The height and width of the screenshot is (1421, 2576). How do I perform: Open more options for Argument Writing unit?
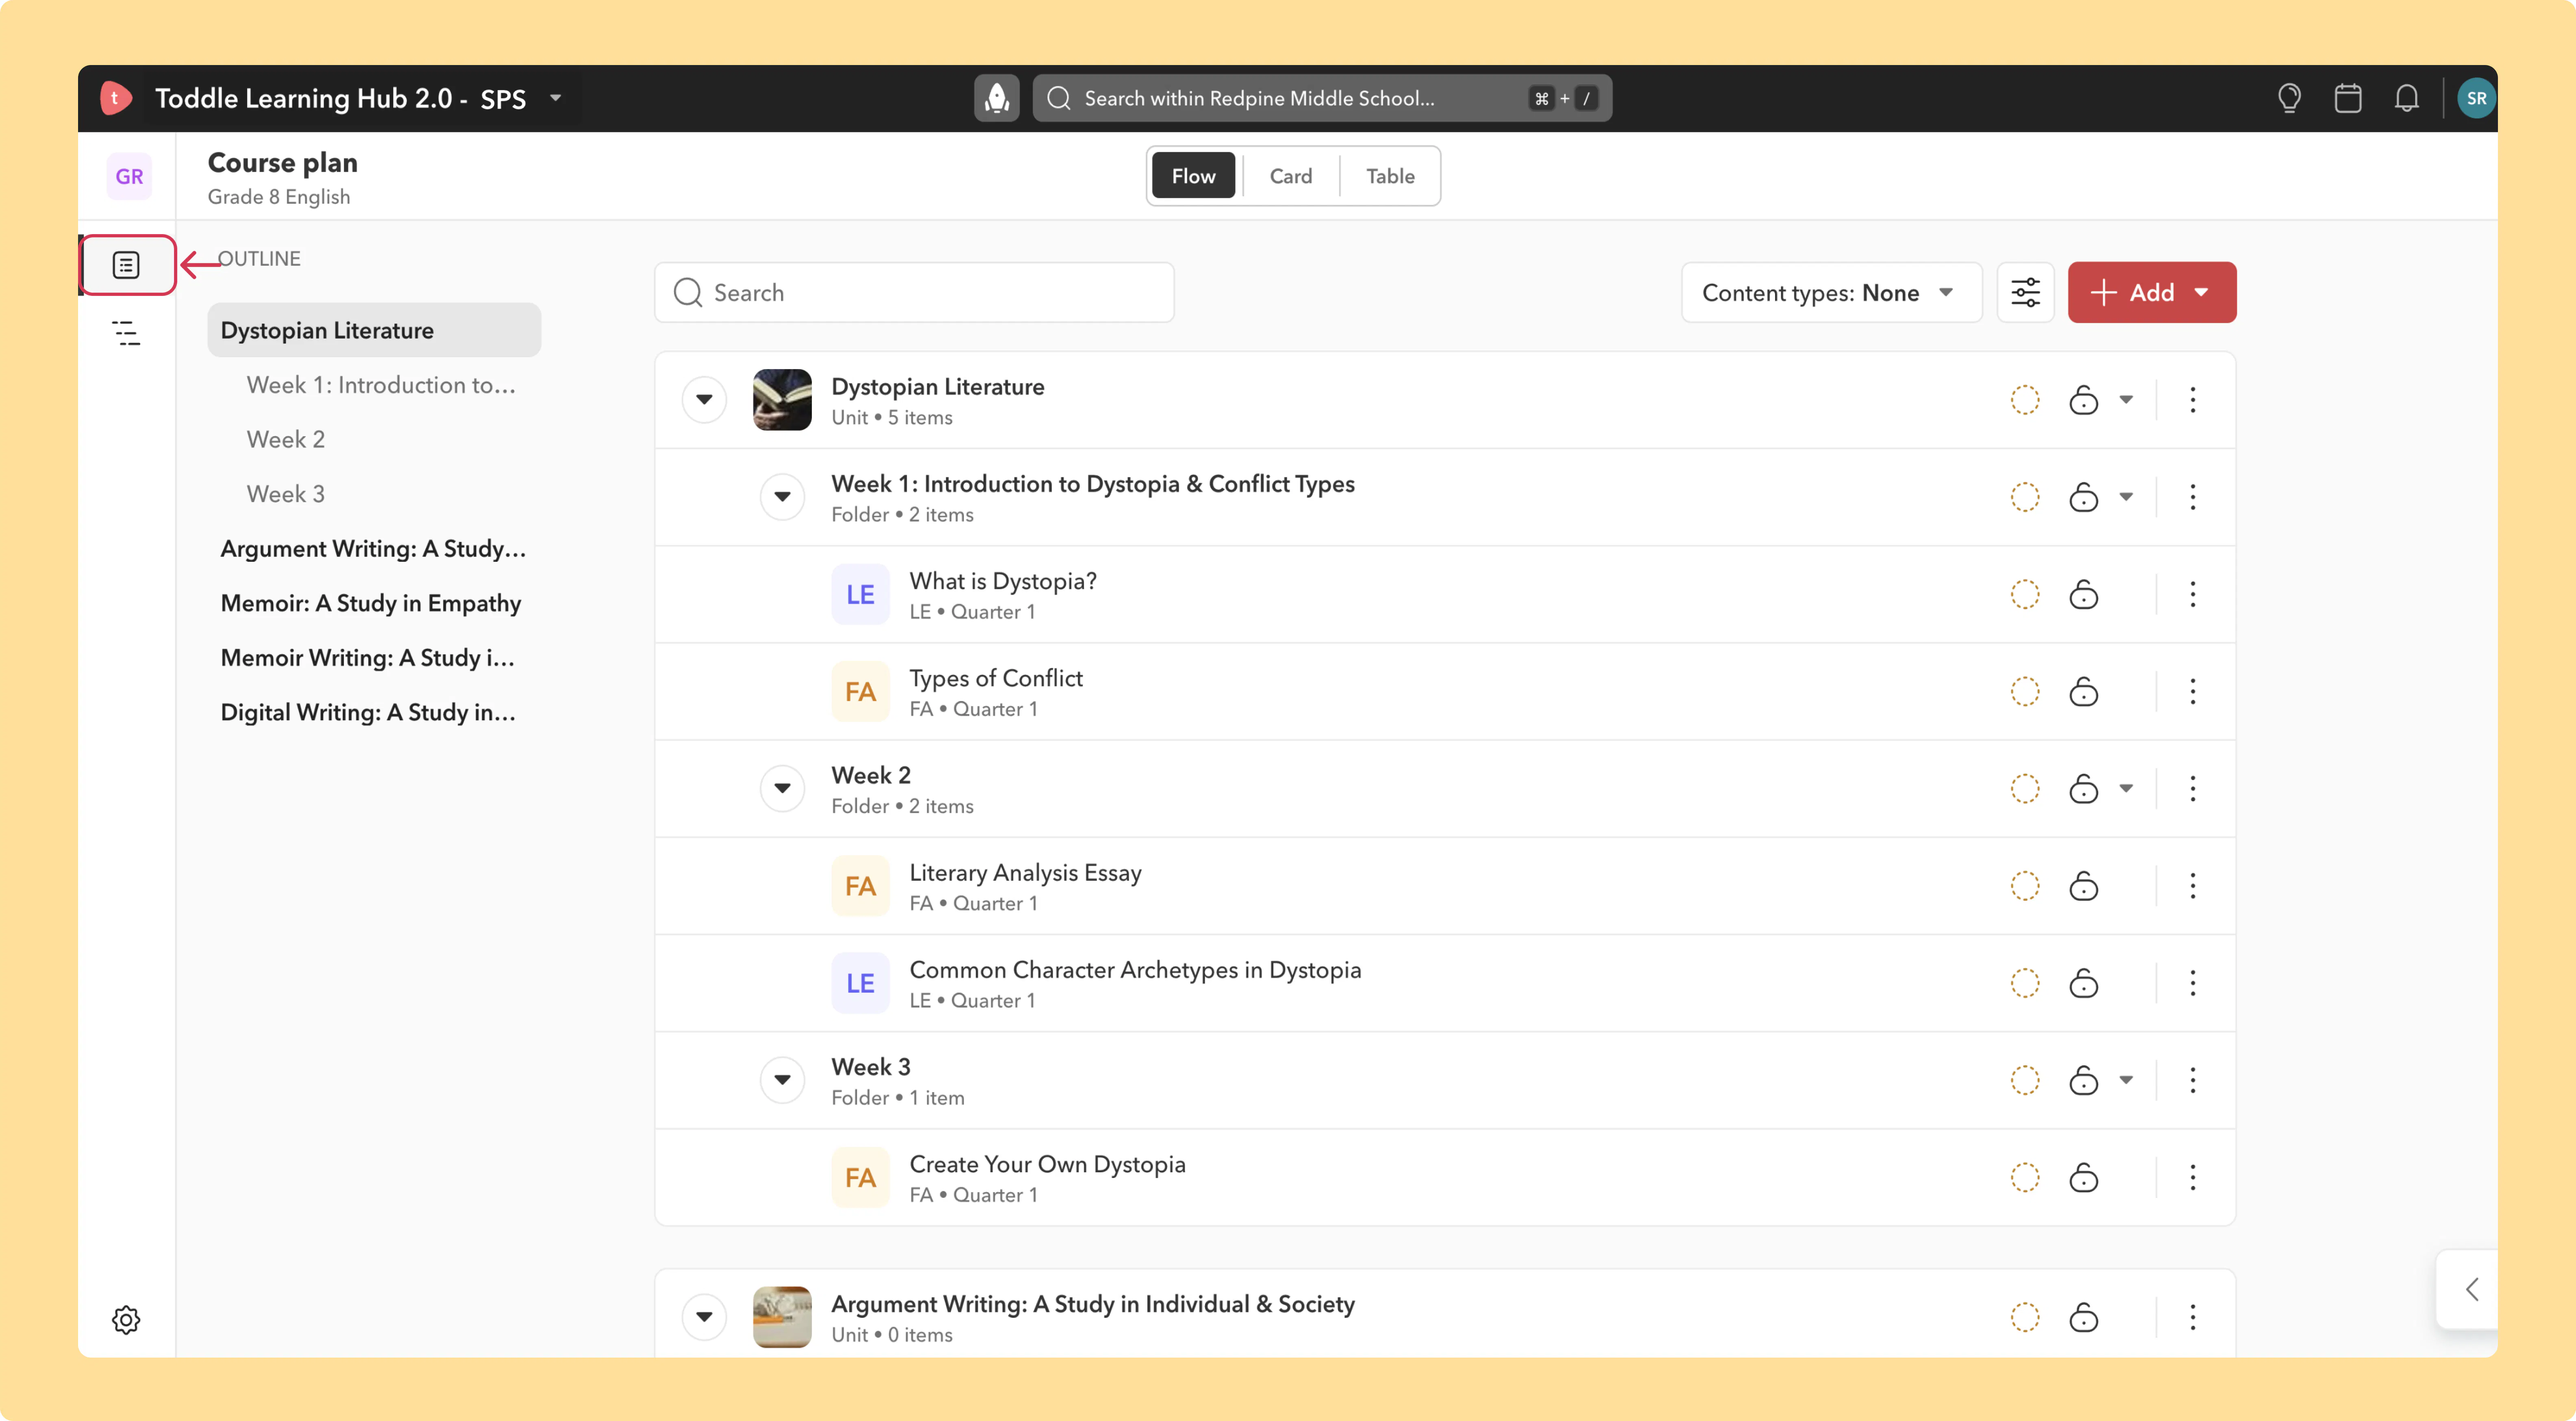click(2193, 1317)
